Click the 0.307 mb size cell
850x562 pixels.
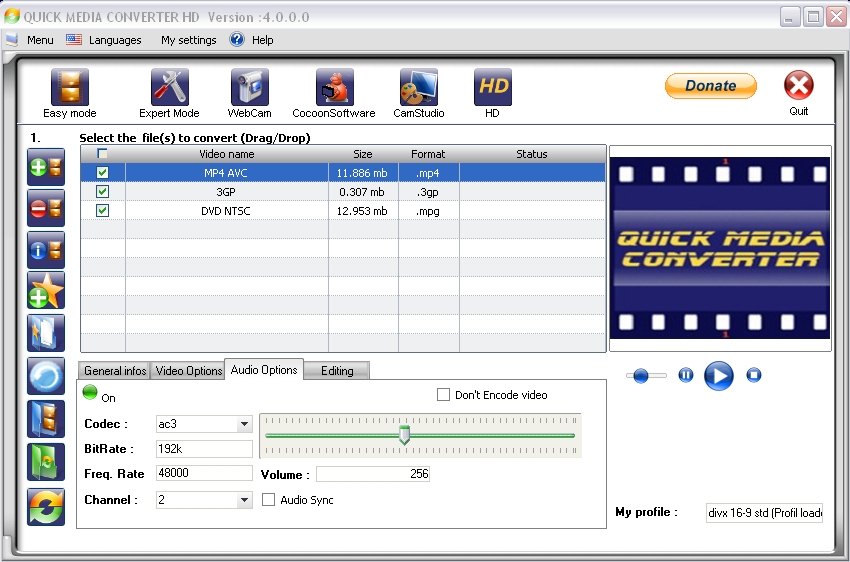pyautogui.click(x=362, y=192)
